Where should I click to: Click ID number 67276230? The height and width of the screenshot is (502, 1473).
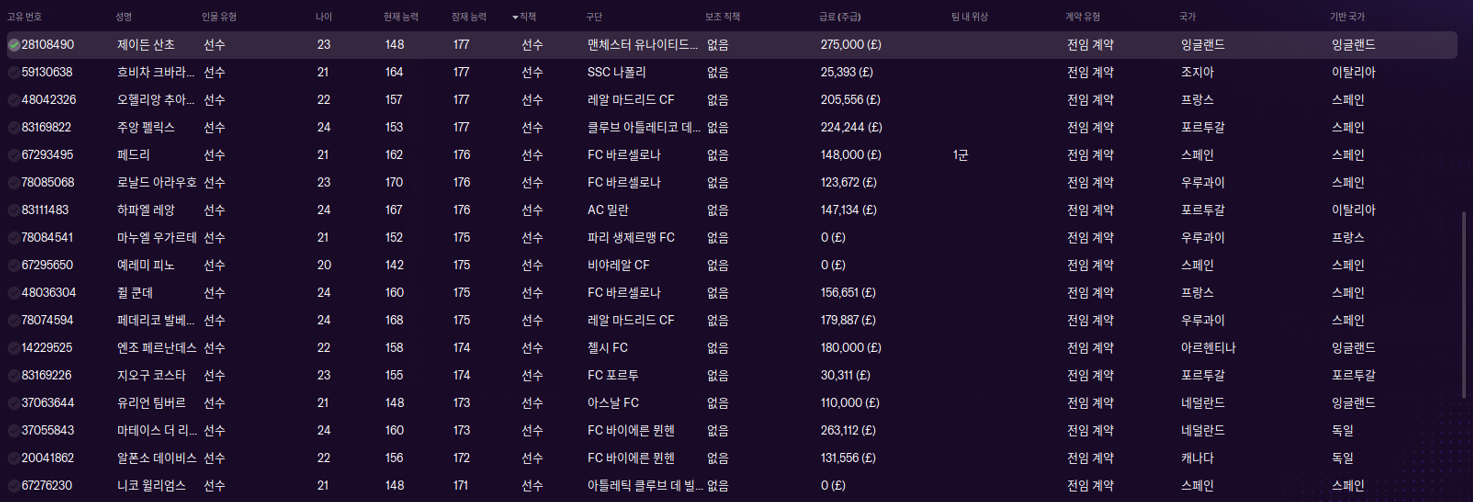[x=47, y=485]
